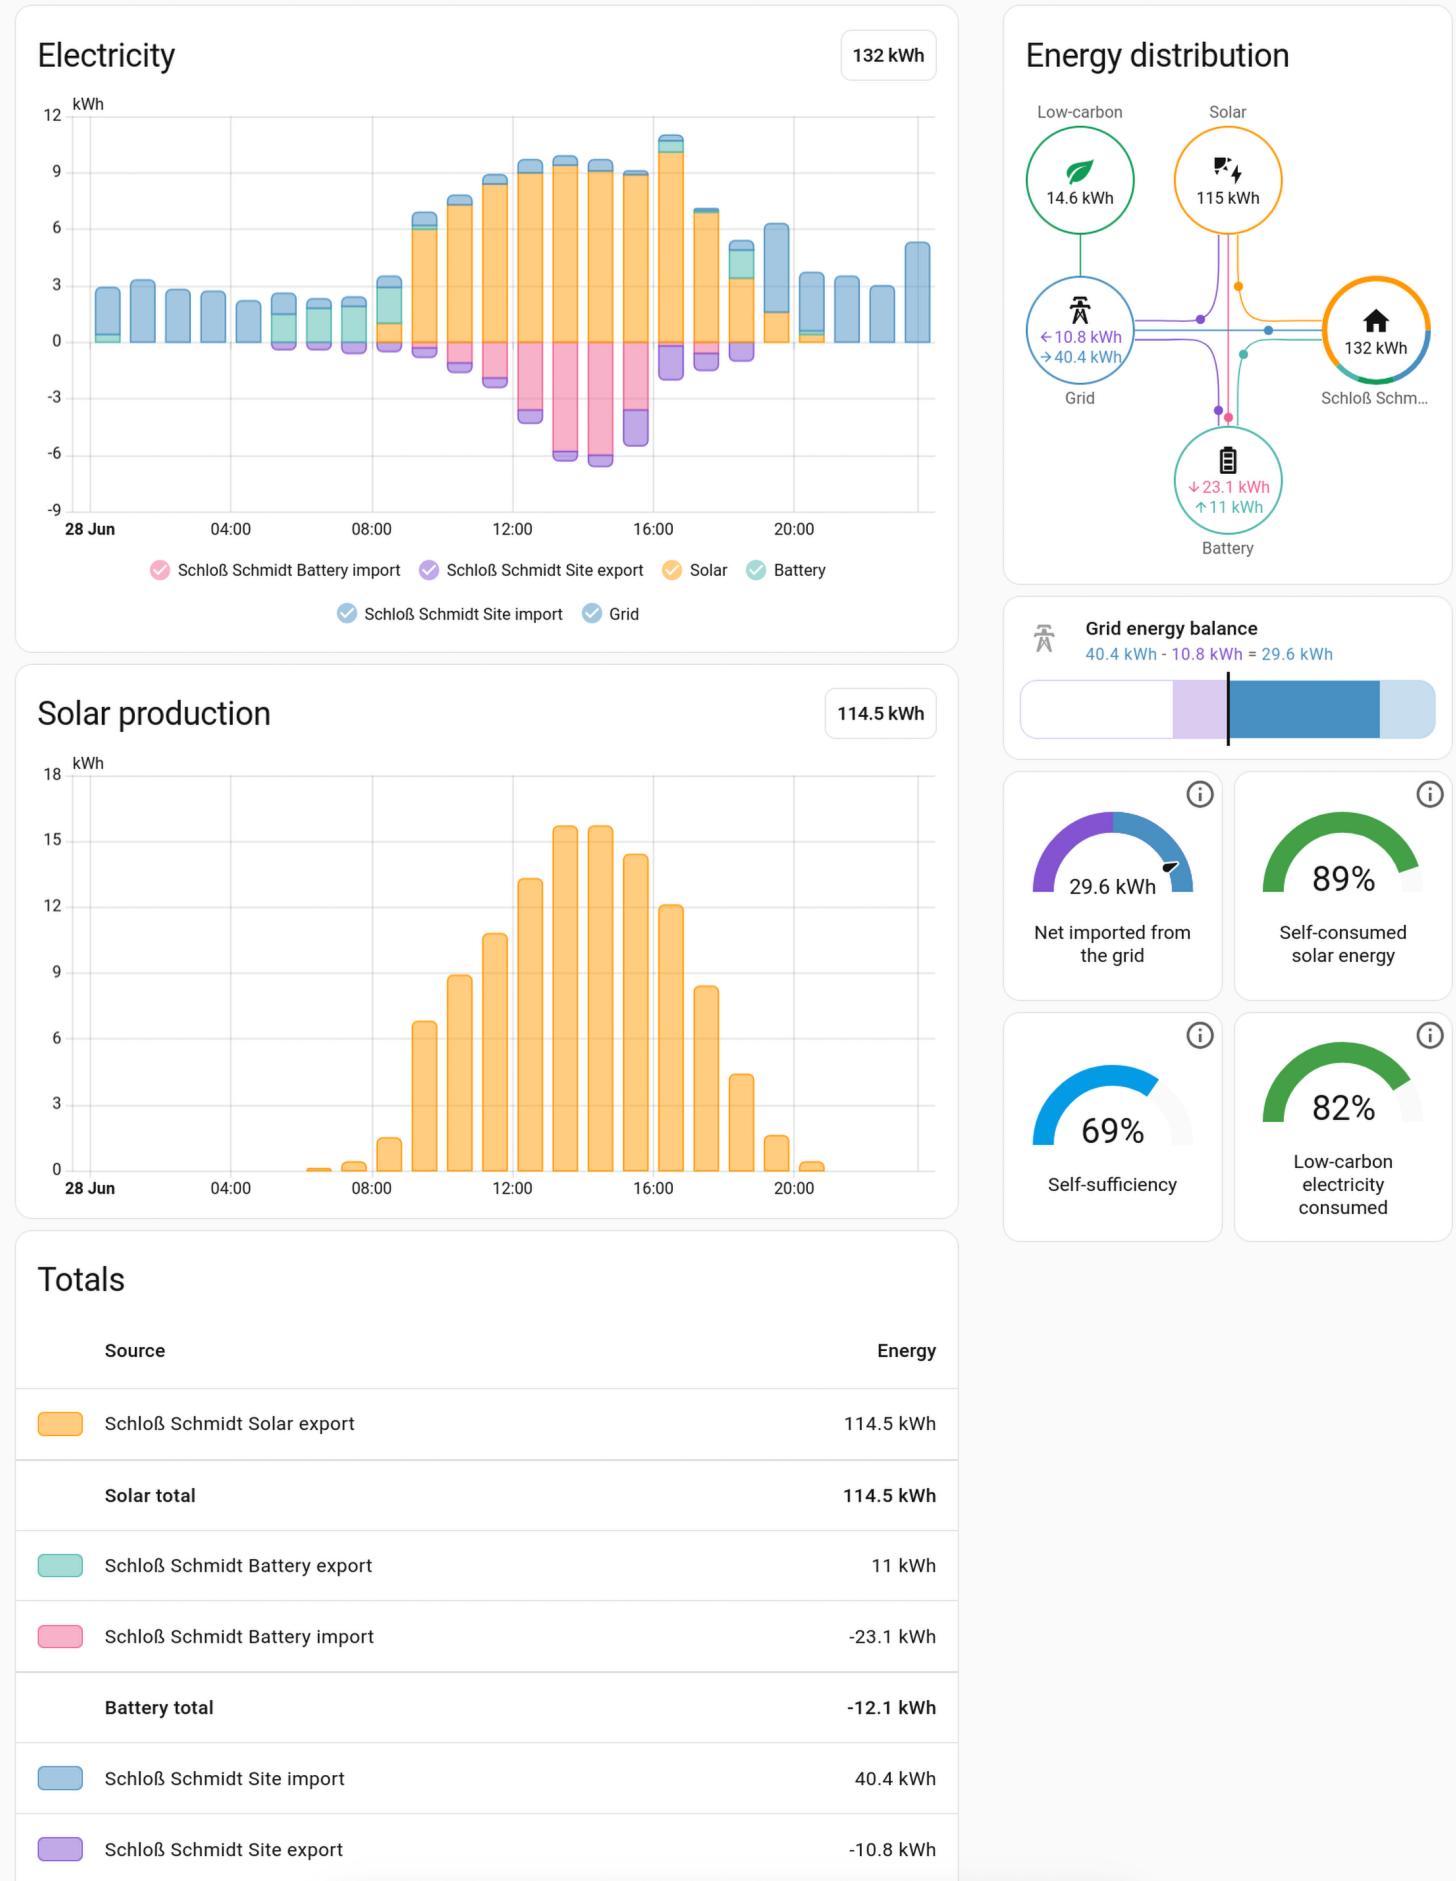Click the 23.1 kWh battery charge value
The width and height of the screenshot is (1456, 1881).
coord(1228,487)
